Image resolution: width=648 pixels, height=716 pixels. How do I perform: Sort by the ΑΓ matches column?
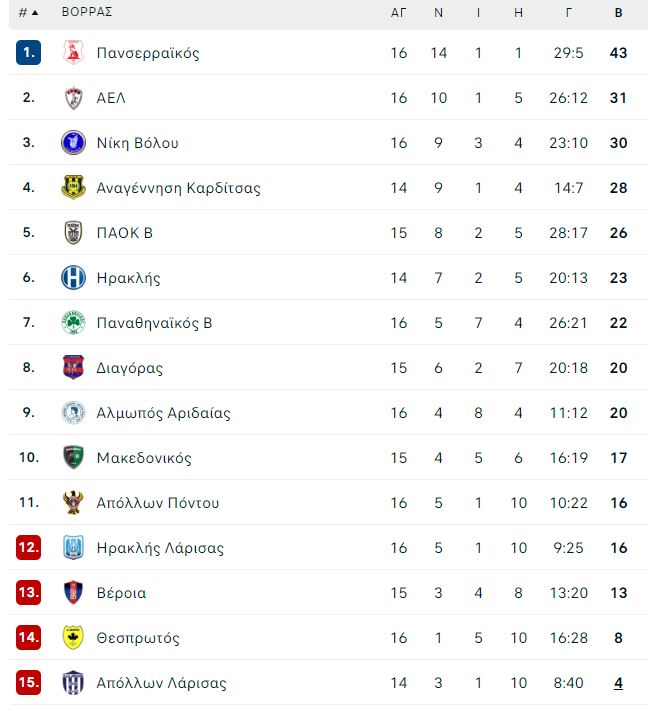398,13
